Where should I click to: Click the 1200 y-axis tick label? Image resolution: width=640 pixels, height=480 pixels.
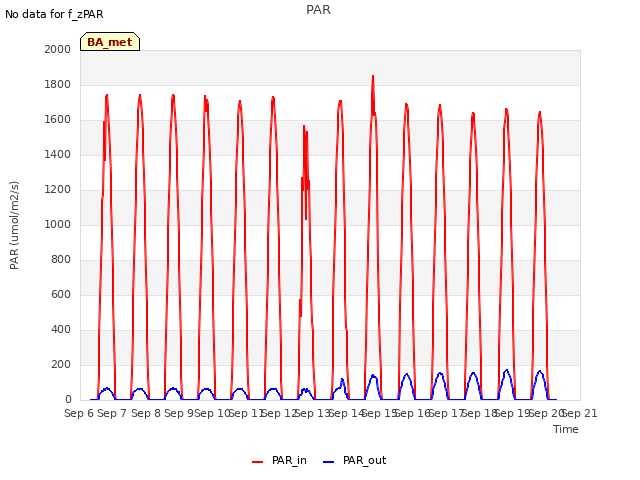(x=58, y=189)
